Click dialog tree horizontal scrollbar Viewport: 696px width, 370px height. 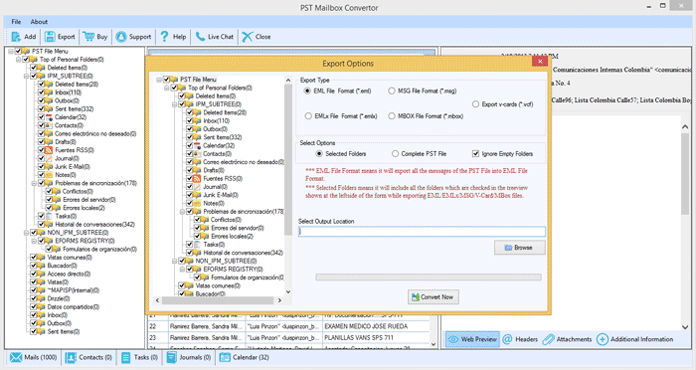(218, 300)
